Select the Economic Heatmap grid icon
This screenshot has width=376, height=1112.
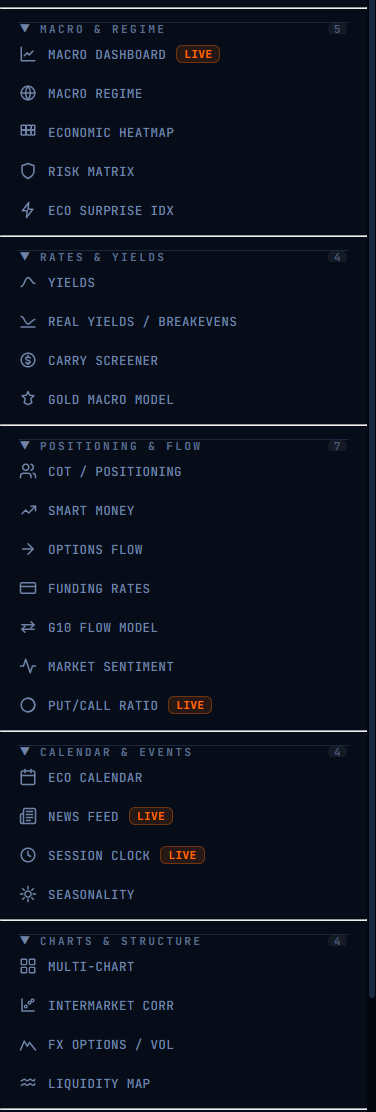(x=28, y=131)
